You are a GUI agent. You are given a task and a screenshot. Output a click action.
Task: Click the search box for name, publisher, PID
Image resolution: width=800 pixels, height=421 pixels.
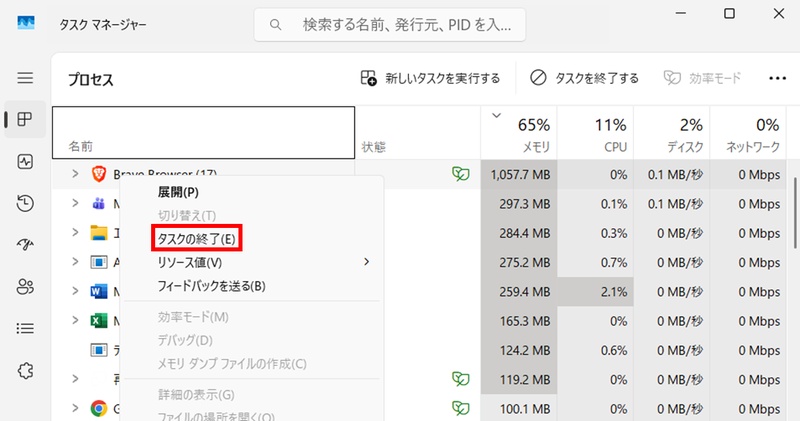(390, 24)
